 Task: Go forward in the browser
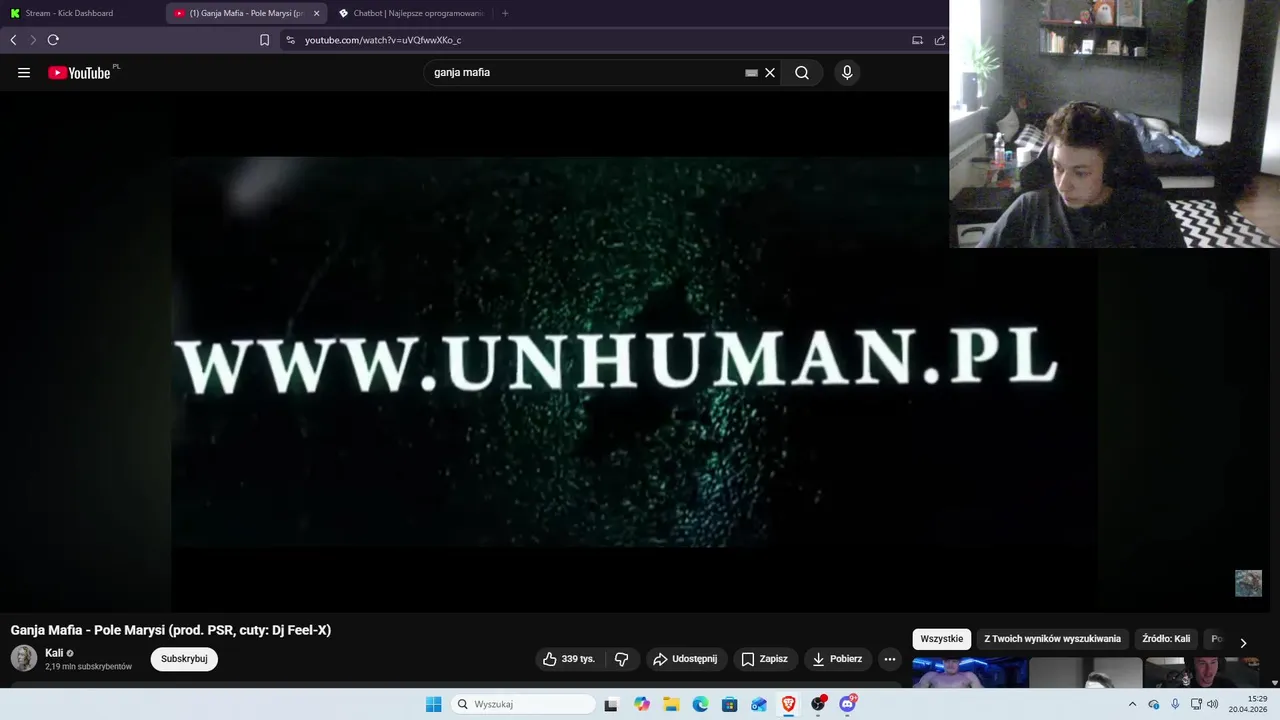click(x=33, y=40)
